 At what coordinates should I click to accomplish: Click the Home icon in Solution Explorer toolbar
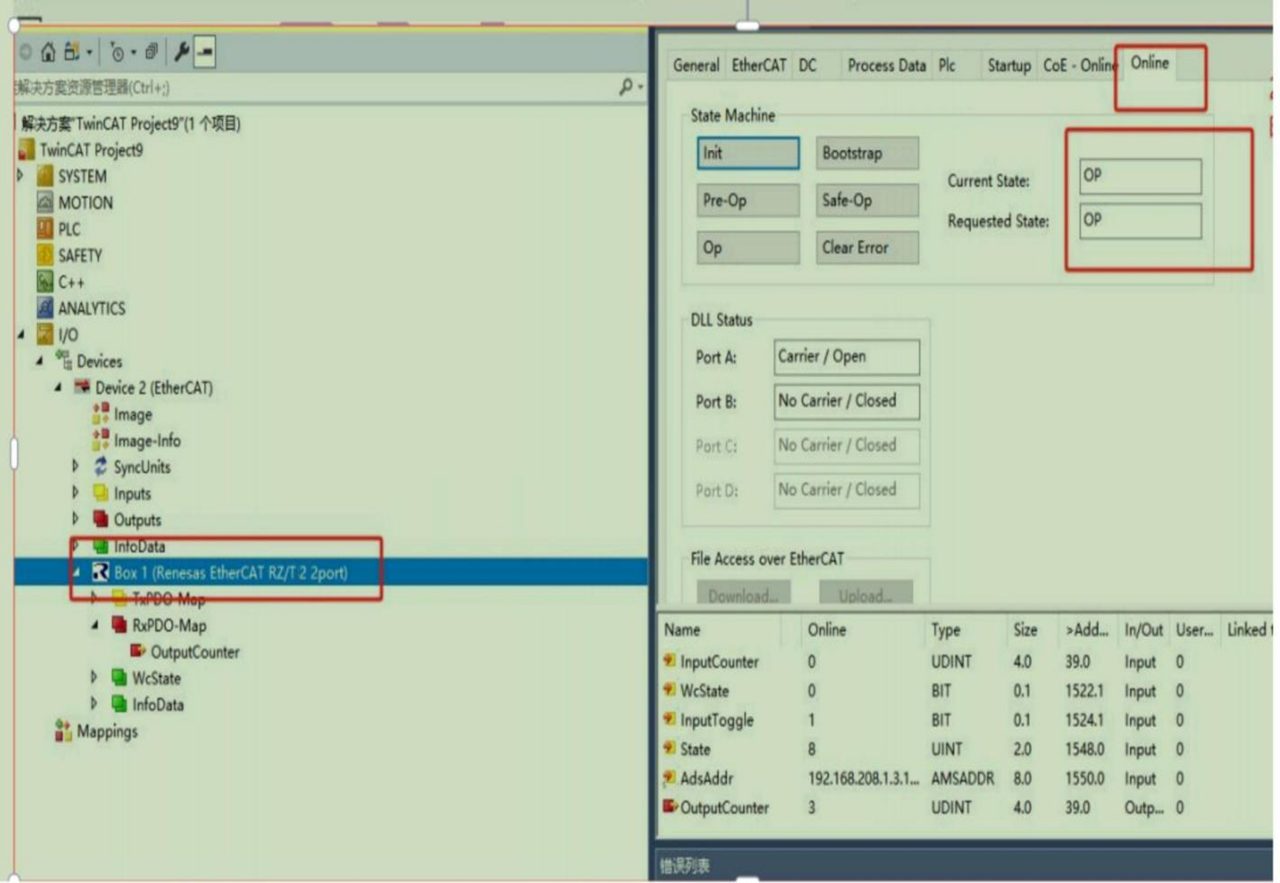click(x=48, y=51)
